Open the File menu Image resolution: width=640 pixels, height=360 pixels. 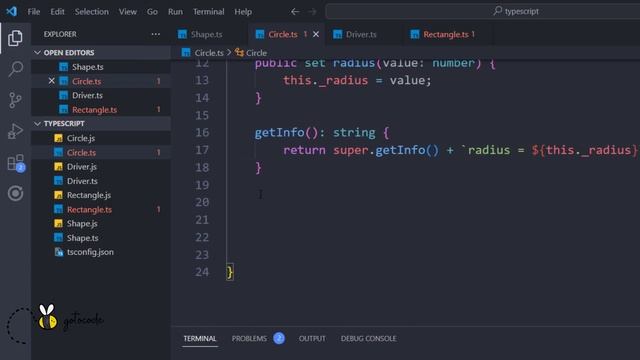(x=34, y=11)
